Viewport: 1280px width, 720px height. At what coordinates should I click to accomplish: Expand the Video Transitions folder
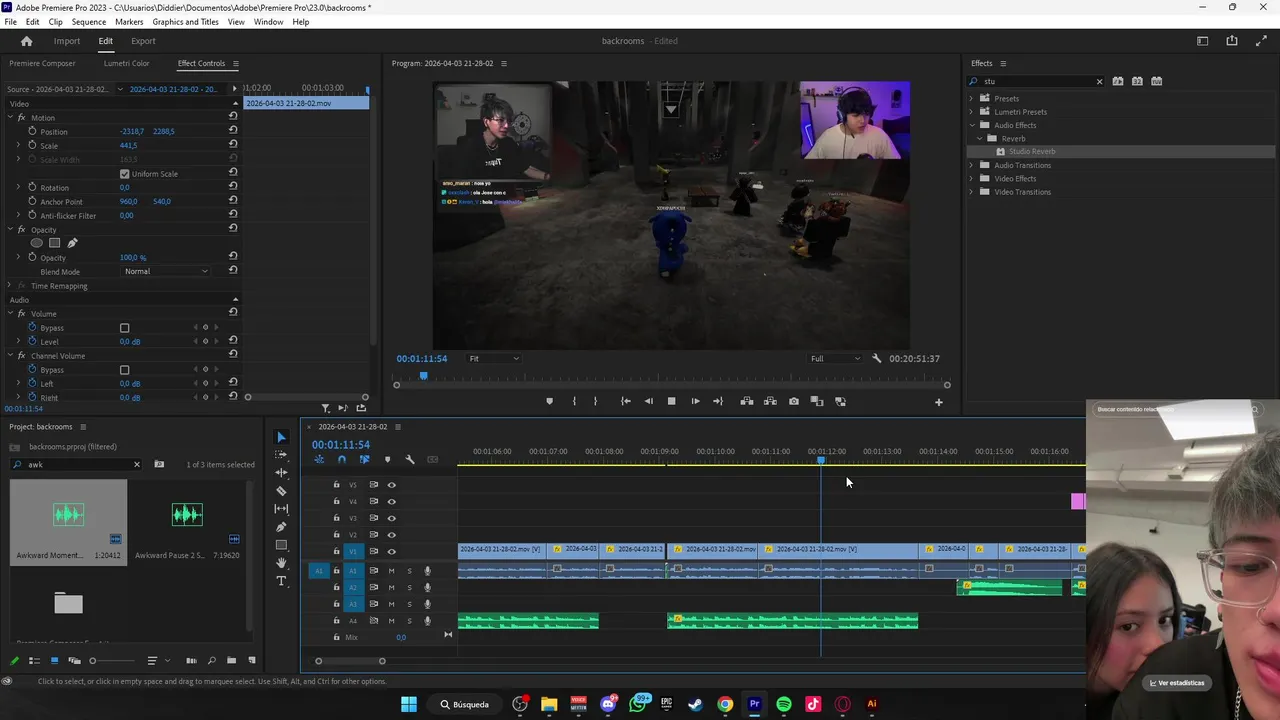pos(971,192)
